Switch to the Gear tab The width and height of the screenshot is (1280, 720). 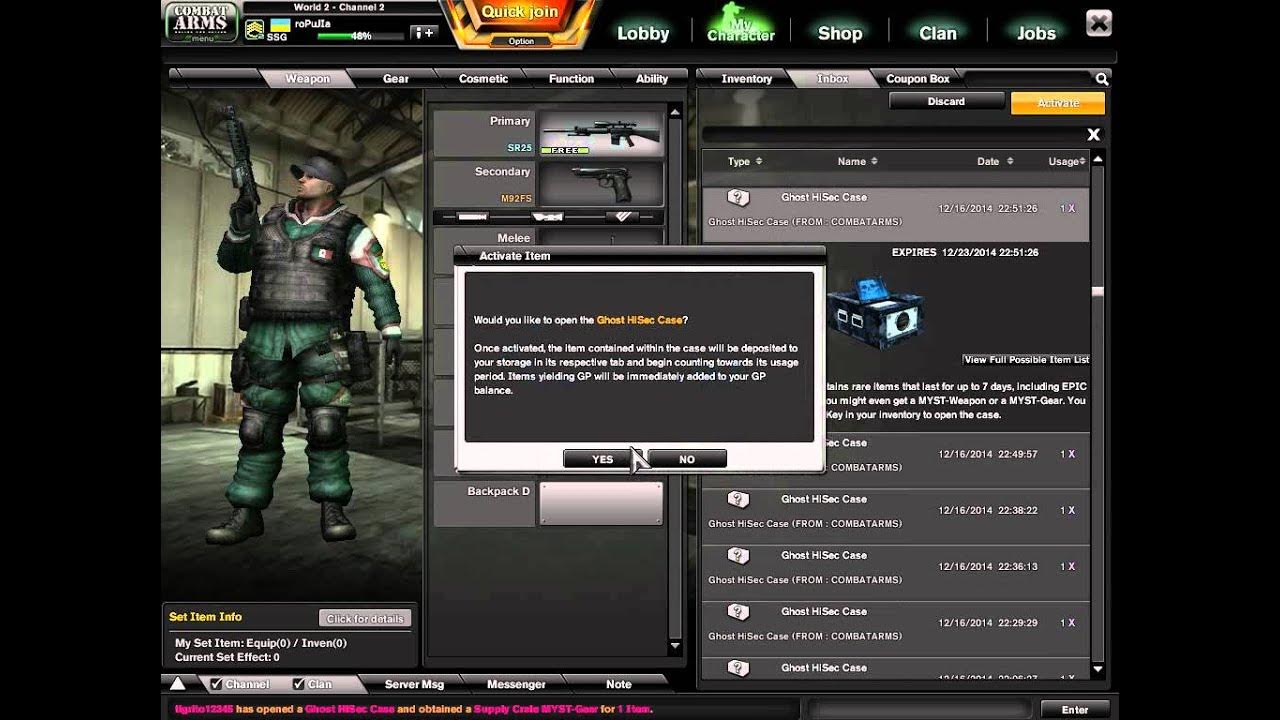[x=395, y=79]
